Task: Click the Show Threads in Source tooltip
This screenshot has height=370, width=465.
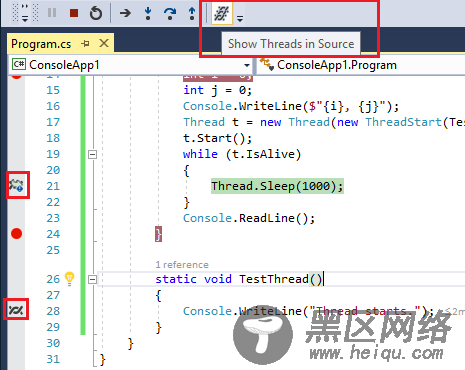Action: pyautogui.click(x=291, y=44)
